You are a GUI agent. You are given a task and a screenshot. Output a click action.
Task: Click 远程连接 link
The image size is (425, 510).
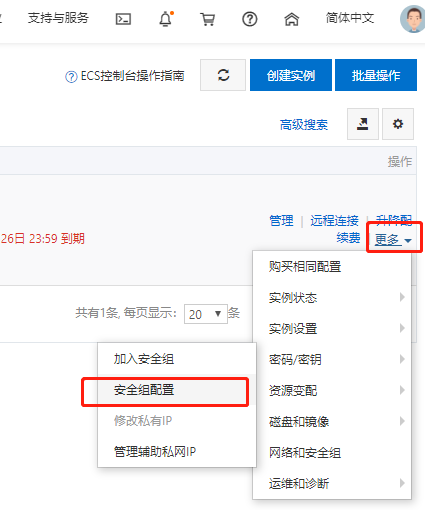click(x=334, y=221)
